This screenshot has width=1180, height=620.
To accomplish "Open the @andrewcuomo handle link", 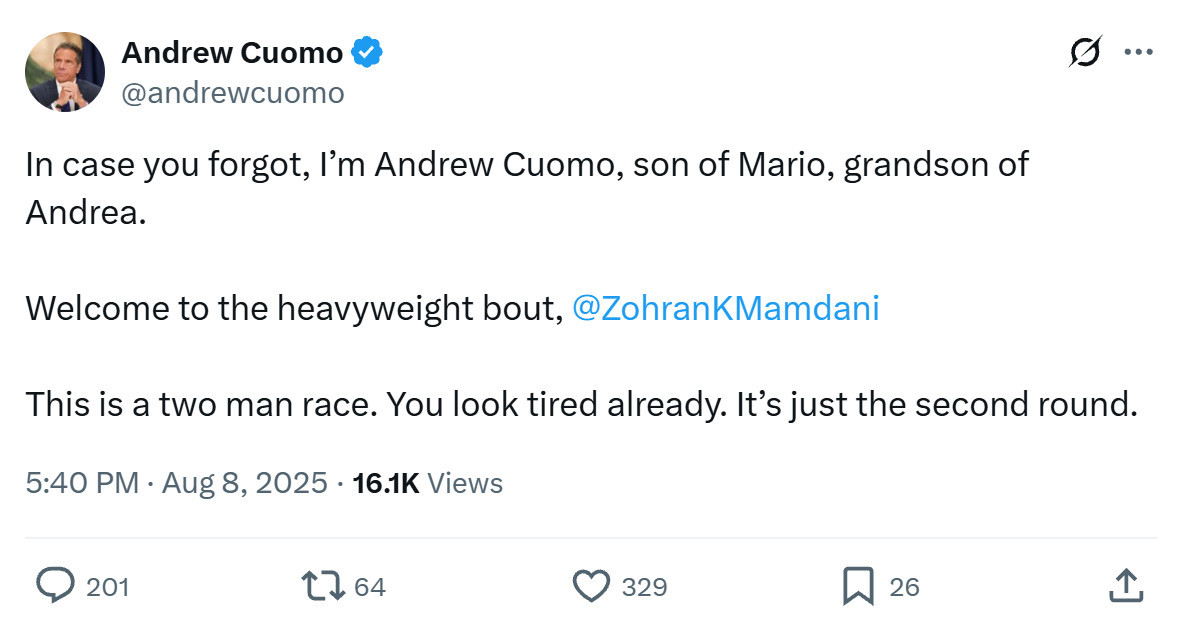I will (233, 93).
